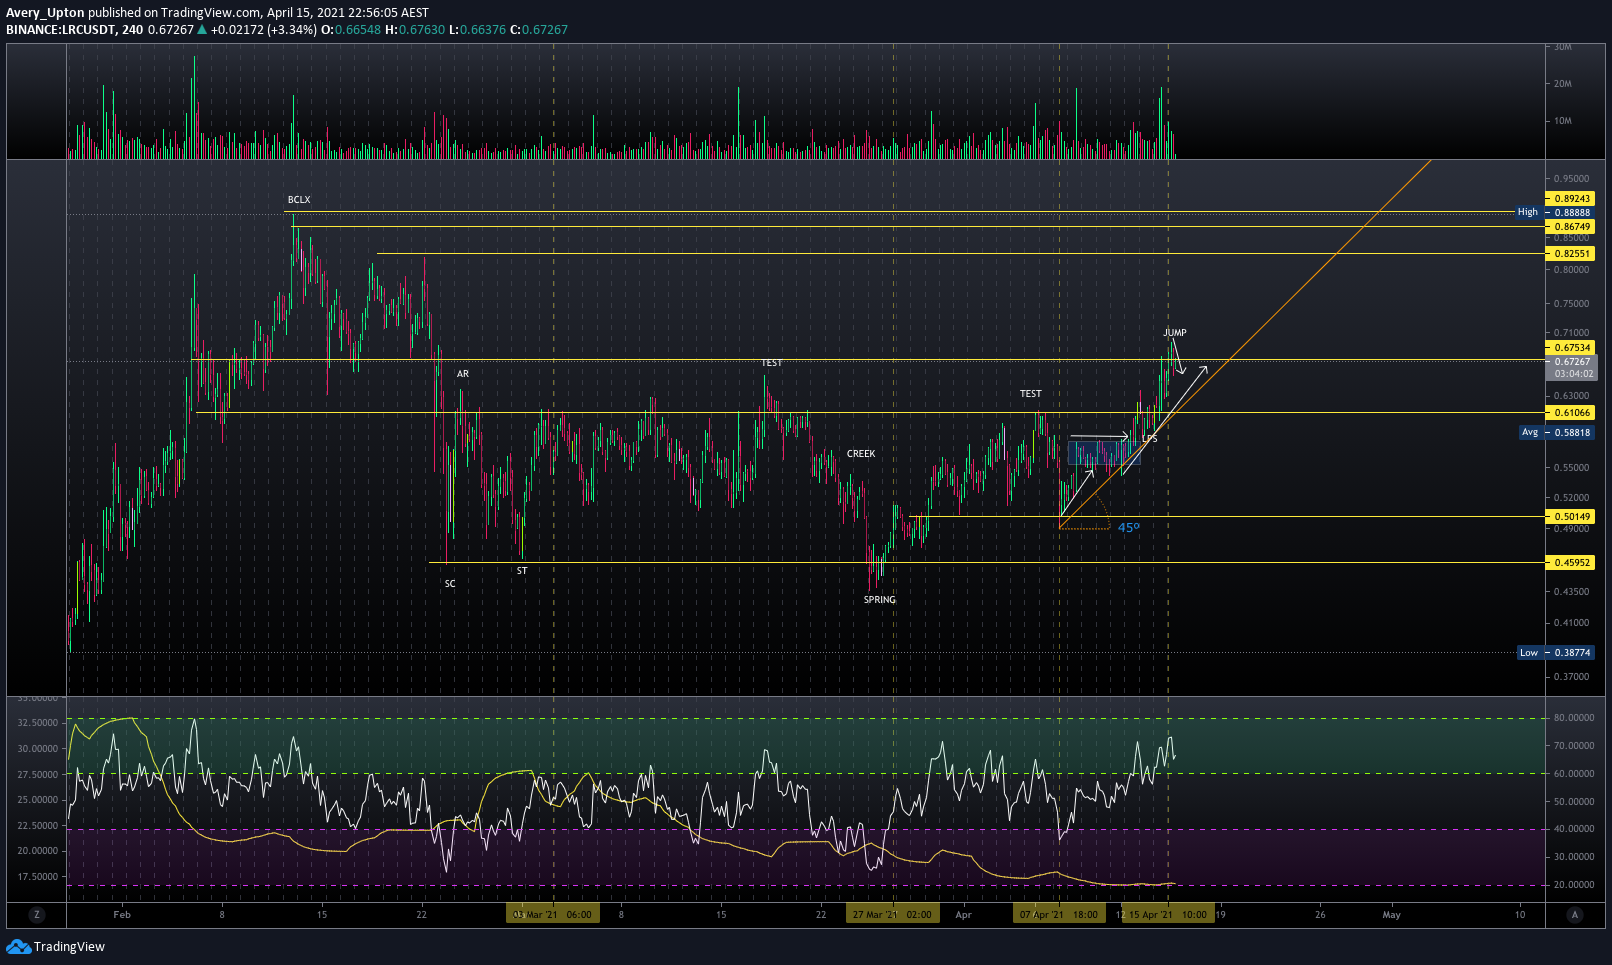The height and width of the screenshot is (965, 1612).
Task: Click the 32.50000 left indicator scale value
Action: (x=38, y=723)
